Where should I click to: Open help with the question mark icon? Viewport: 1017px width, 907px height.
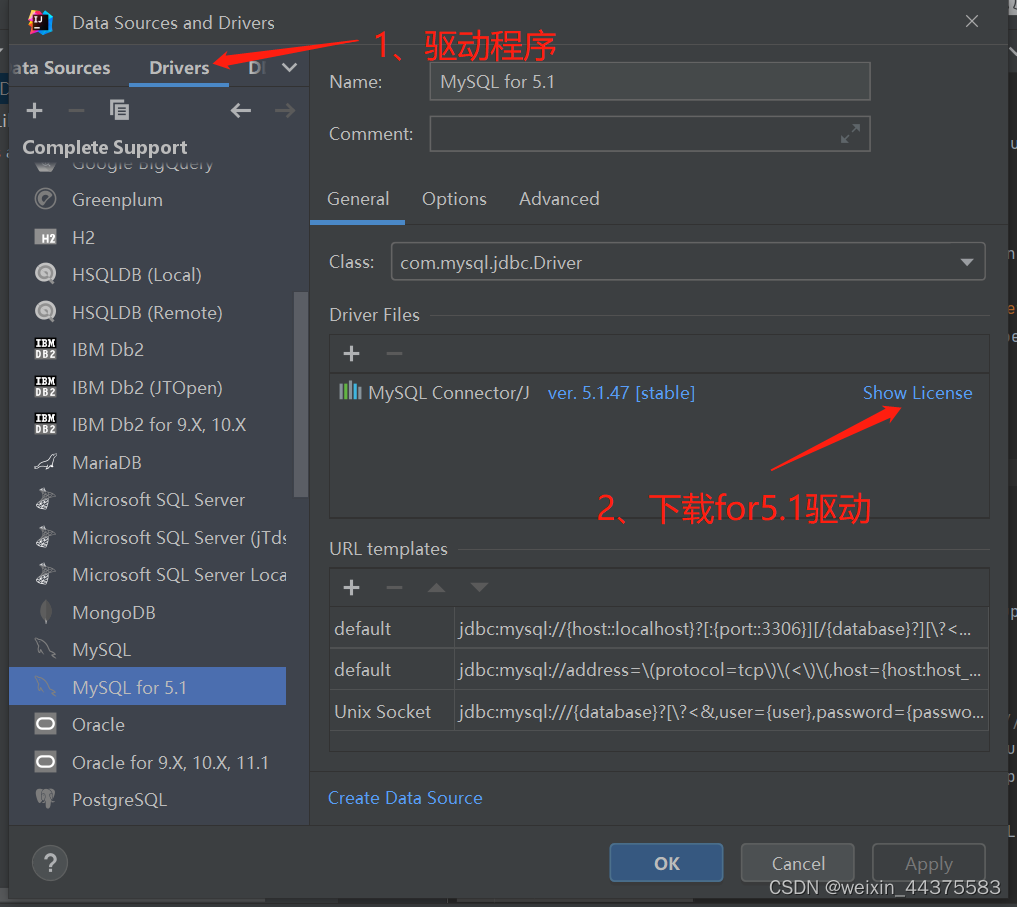click(x=50, y=863)
